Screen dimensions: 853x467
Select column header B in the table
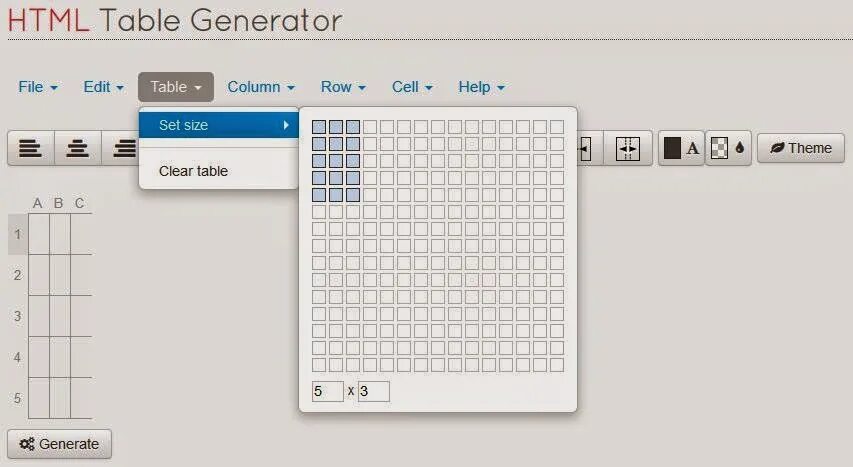coord(59,203)
